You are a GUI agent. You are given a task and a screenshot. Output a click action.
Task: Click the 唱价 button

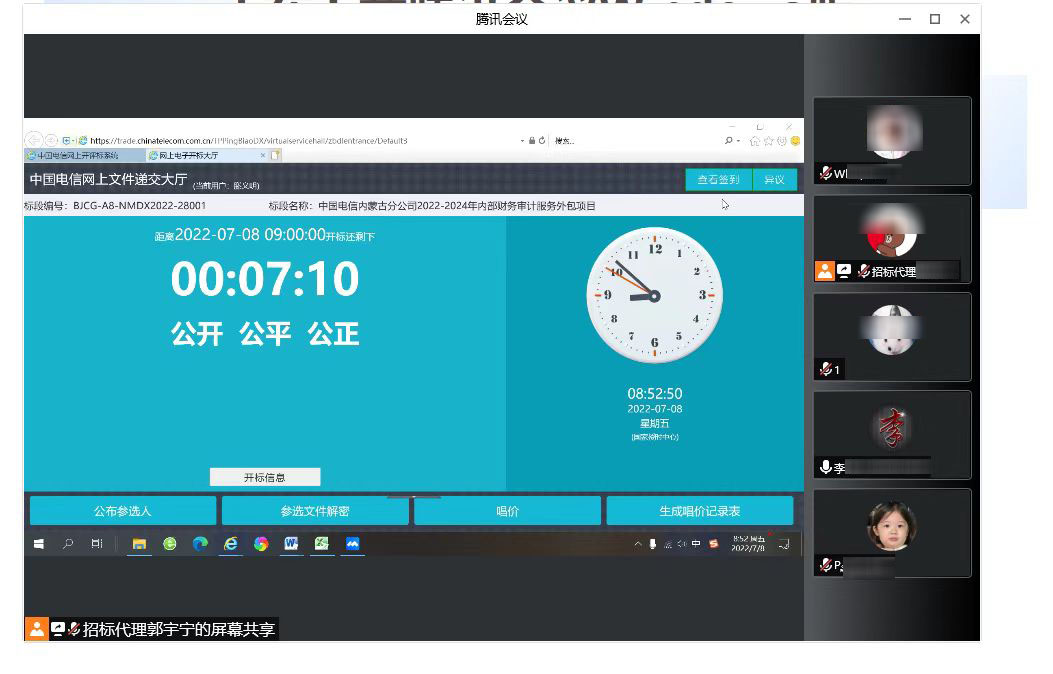(507, 511)
